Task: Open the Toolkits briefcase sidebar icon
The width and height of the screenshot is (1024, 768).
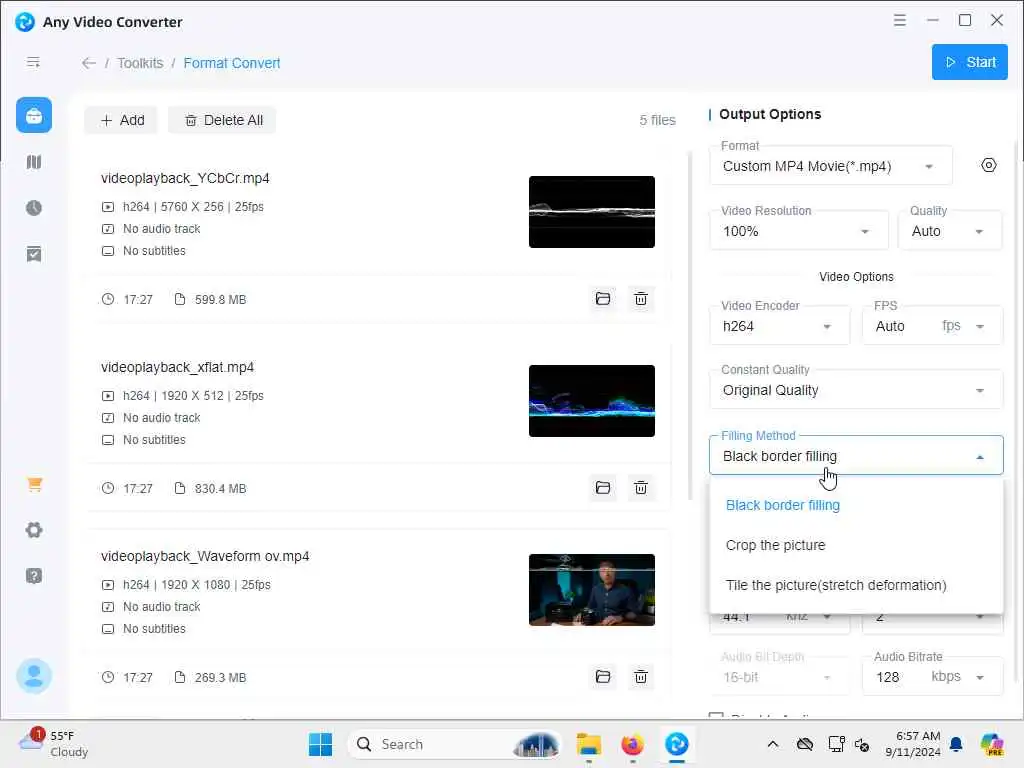Action: tap(34, 116)
